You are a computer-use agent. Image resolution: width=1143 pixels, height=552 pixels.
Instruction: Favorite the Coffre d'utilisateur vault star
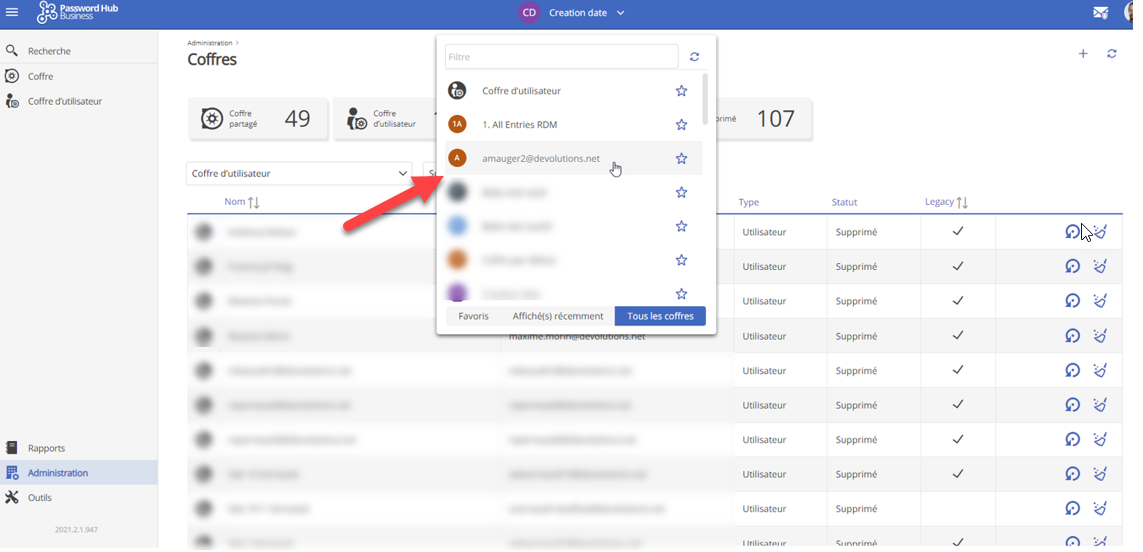point(681,91)
